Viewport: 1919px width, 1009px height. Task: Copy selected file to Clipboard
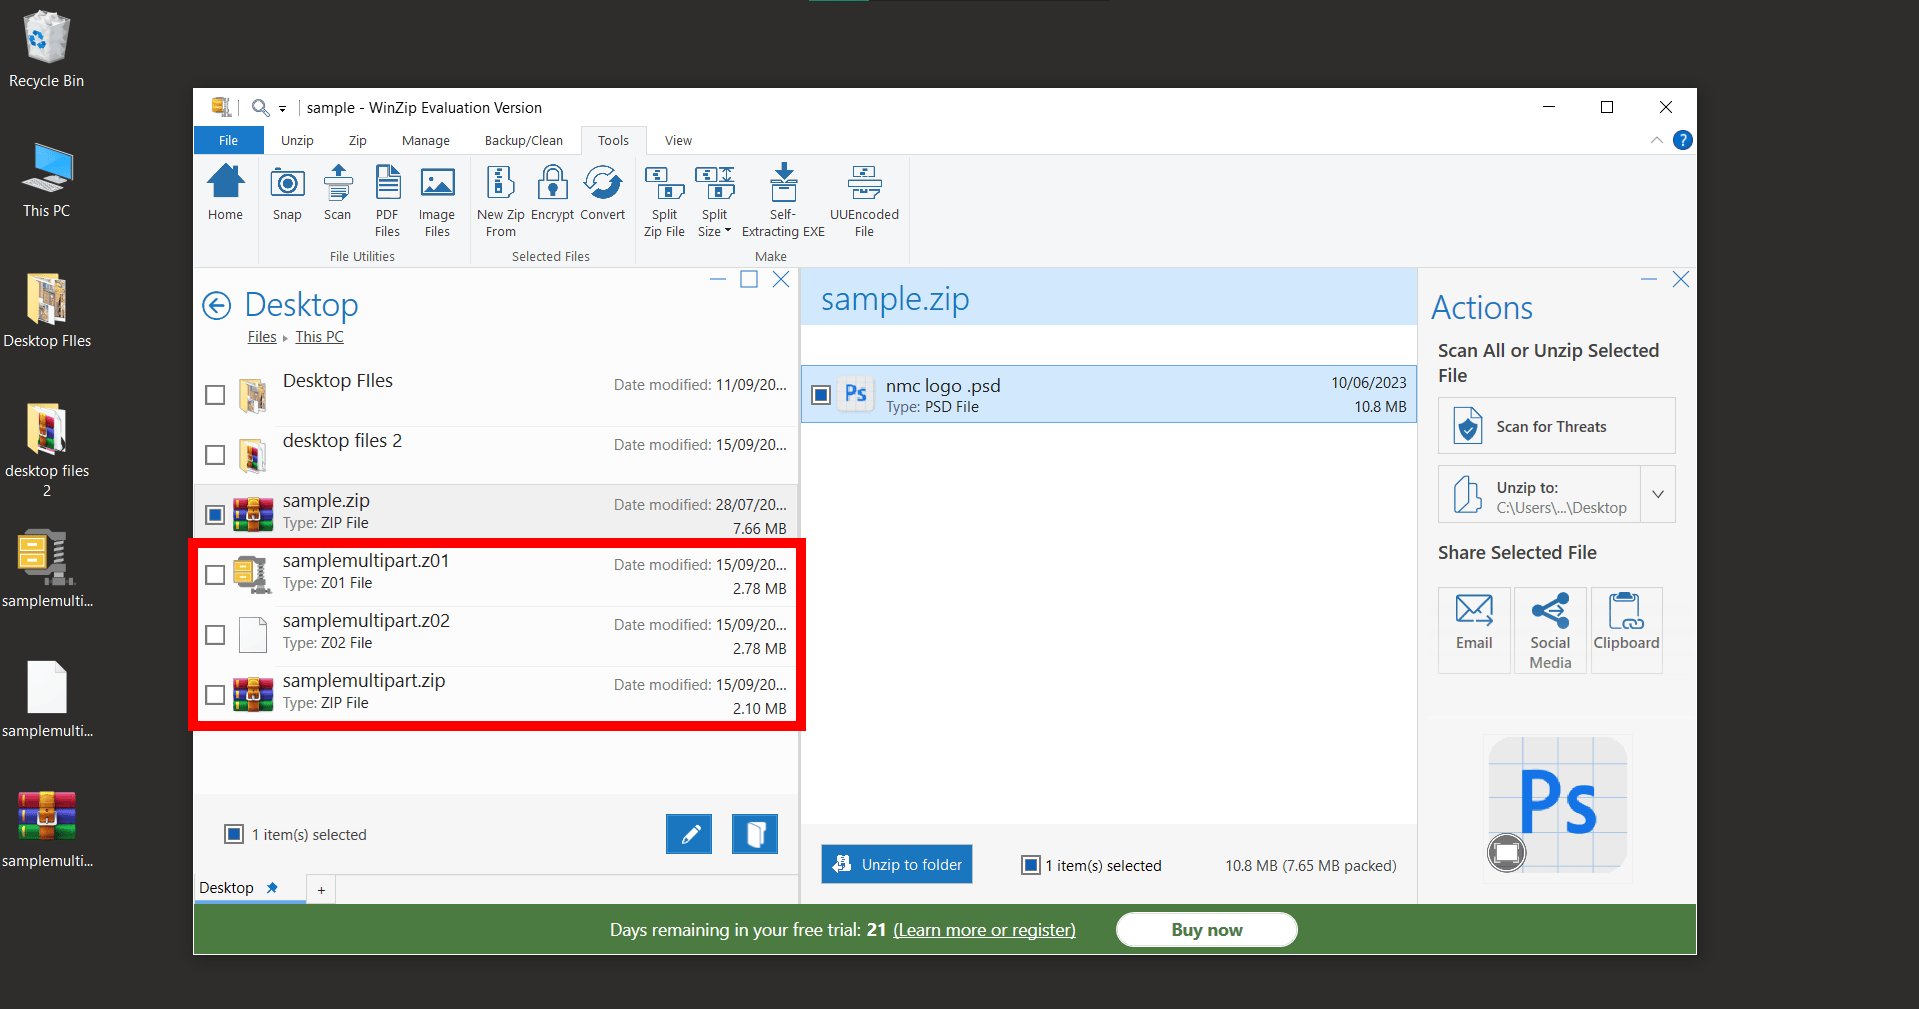click(x=1624, y=628)
